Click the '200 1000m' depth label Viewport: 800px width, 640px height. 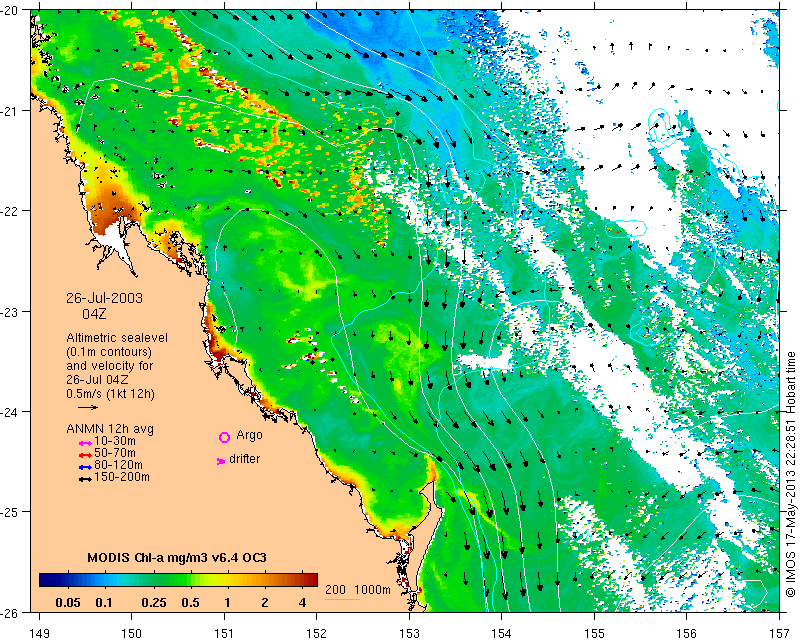point(358,589)
